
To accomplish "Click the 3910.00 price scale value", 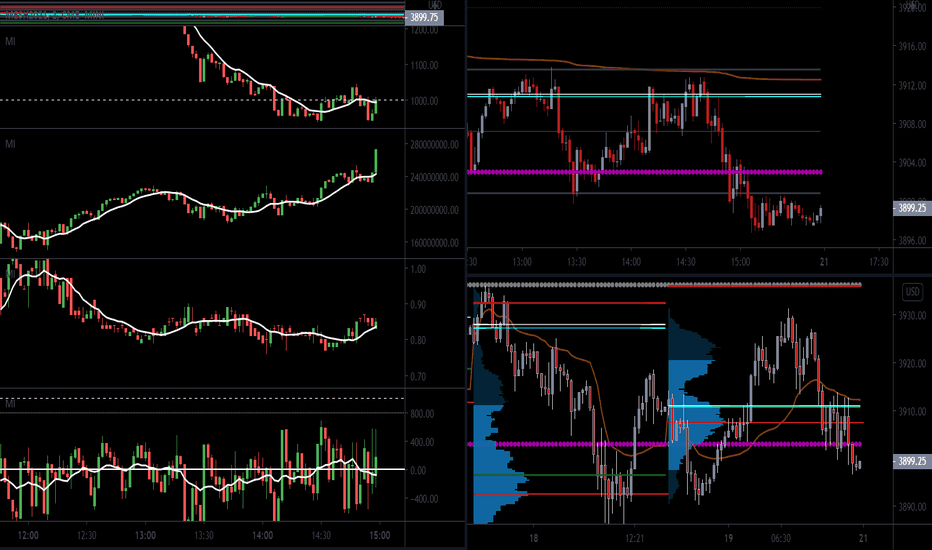I will coord(912,411).
